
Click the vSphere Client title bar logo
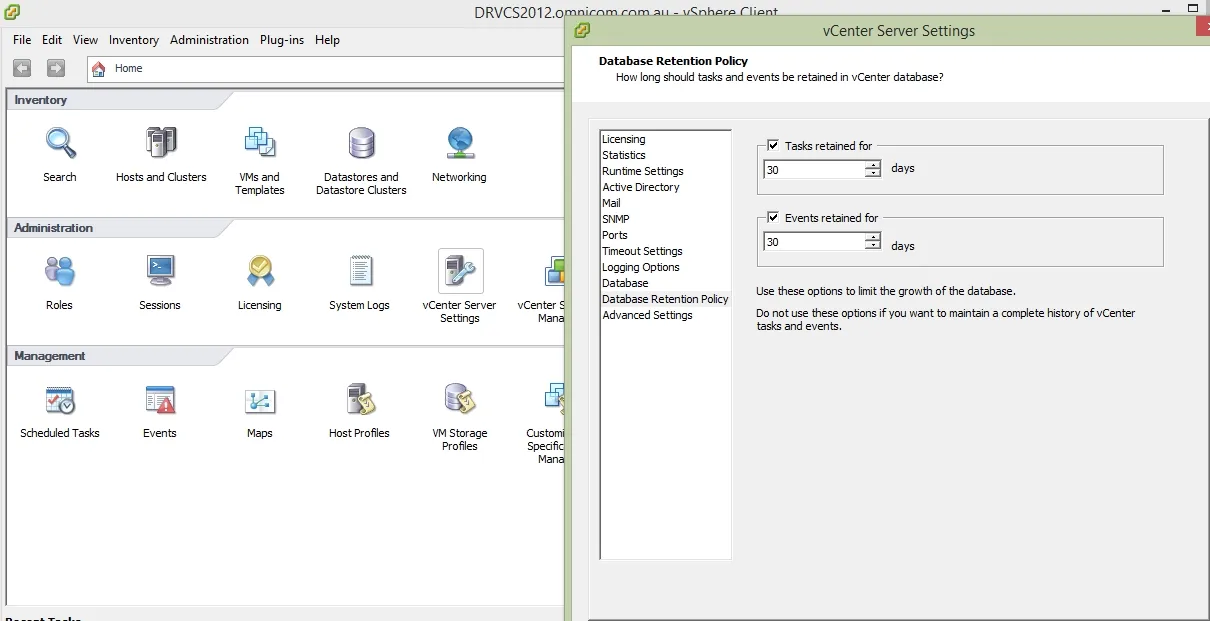[11, 13]
